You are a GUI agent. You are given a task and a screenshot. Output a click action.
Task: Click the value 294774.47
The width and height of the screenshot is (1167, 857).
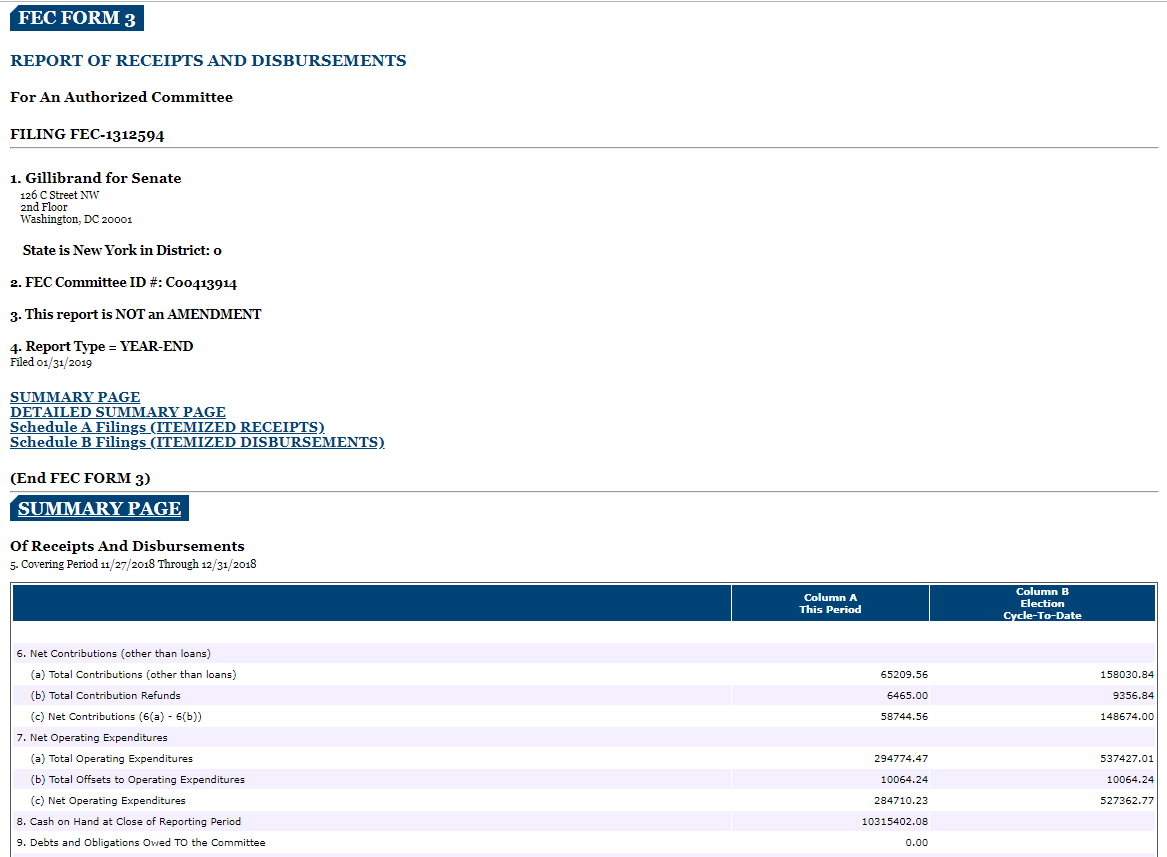[x=901, y=759]
